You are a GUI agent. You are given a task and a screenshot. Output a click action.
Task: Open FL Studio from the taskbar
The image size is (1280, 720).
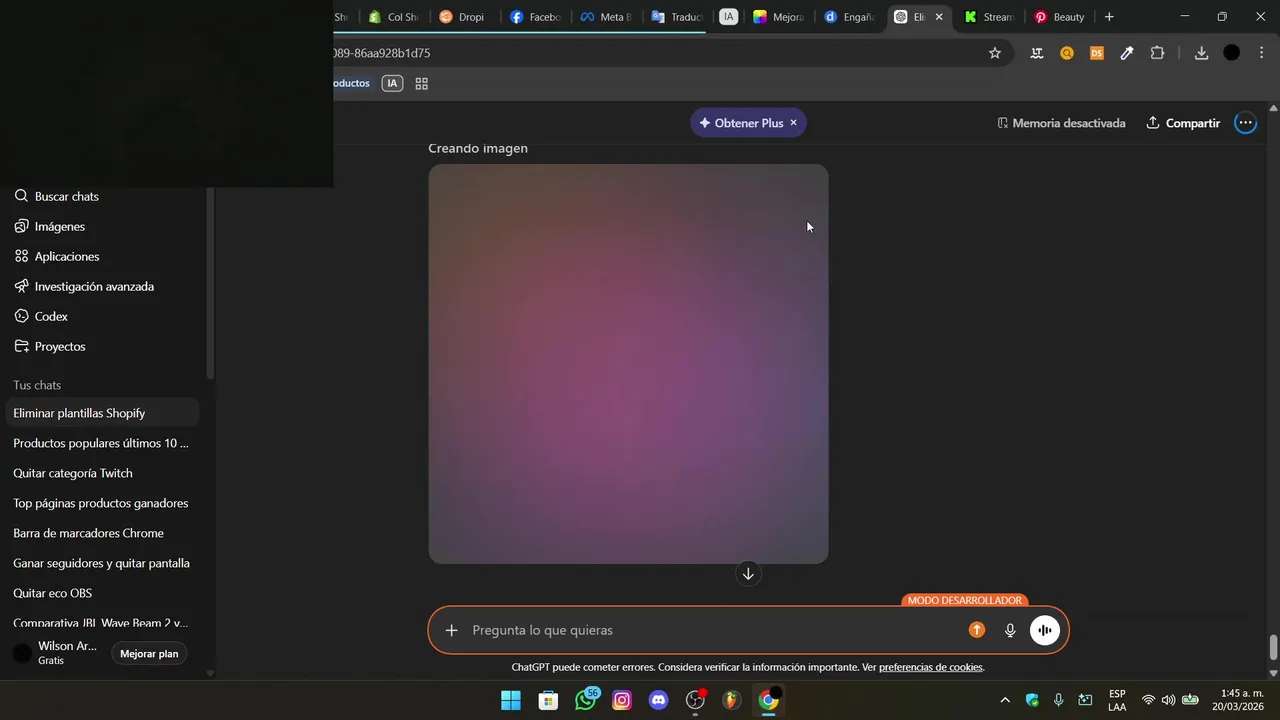pos(731,700)
